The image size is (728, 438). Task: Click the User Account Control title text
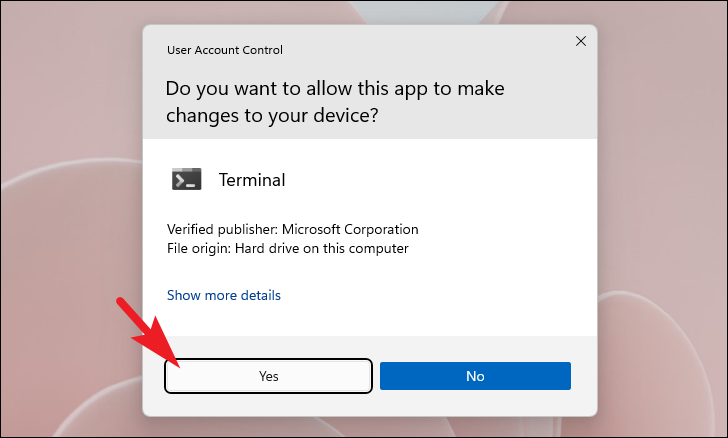coord(225,50)
